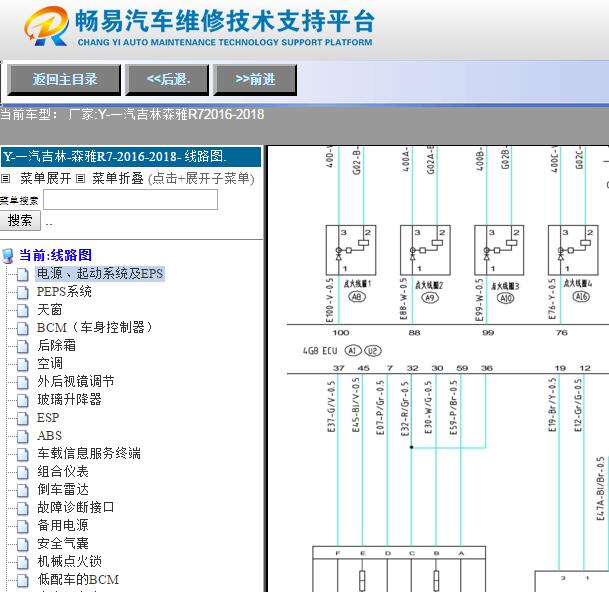Click page icon beside 电源、起动系统及EPS
609x592 pixels.
[x=23, y=274]
